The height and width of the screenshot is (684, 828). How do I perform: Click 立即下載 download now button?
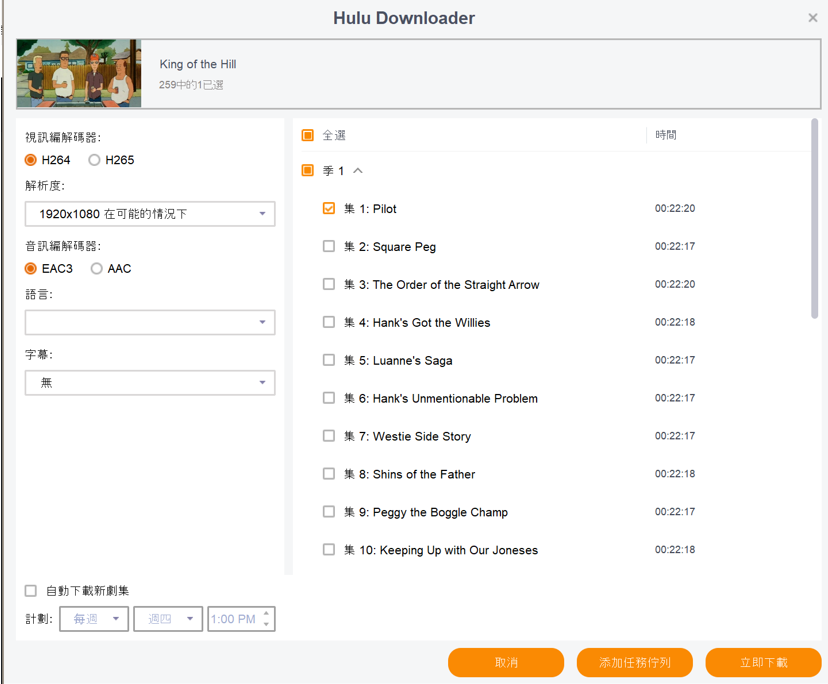coord(764,662)
